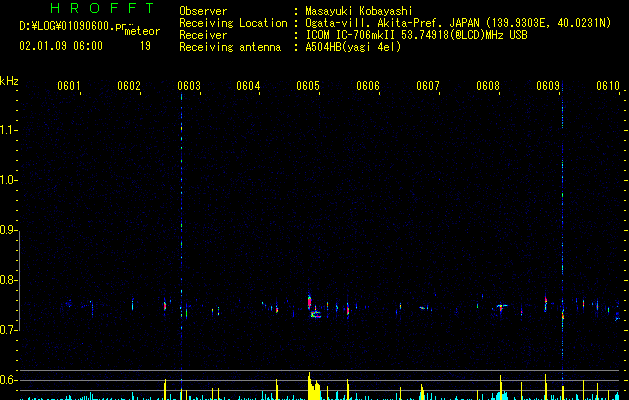
Task: Click the date and time 02.01.09 06:00
Action: pos(61,46)
